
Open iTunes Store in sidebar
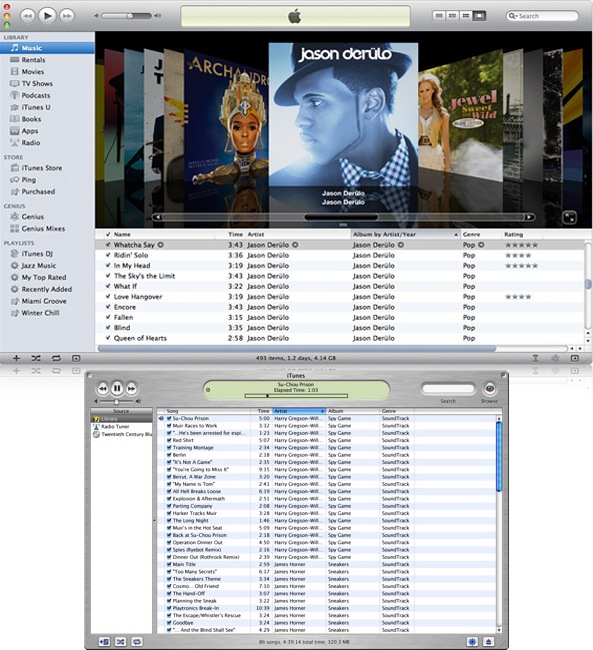pyautogui.click(x=36, y=168)
